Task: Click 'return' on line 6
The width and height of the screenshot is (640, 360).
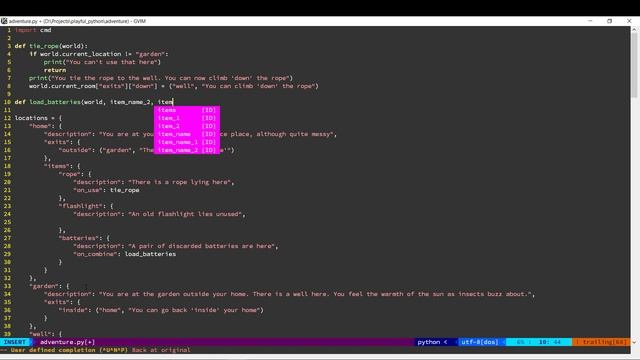Action: [x=55, y=70]
